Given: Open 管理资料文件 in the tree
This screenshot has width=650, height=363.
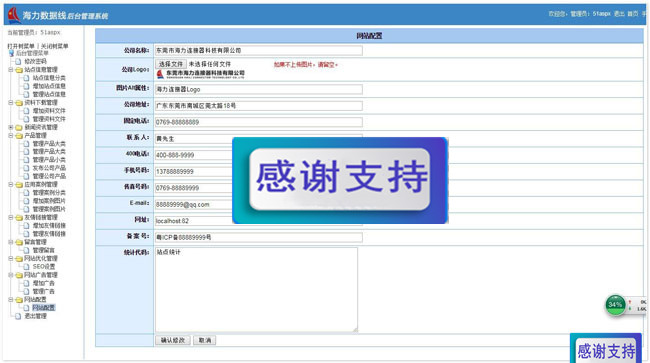Looking at the screenshot, I should [x=49, y=119].
